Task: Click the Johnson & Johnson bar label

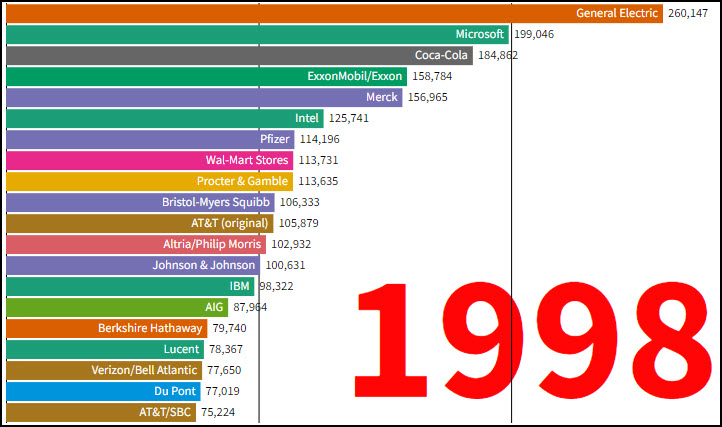Action: tap(204, 265)
